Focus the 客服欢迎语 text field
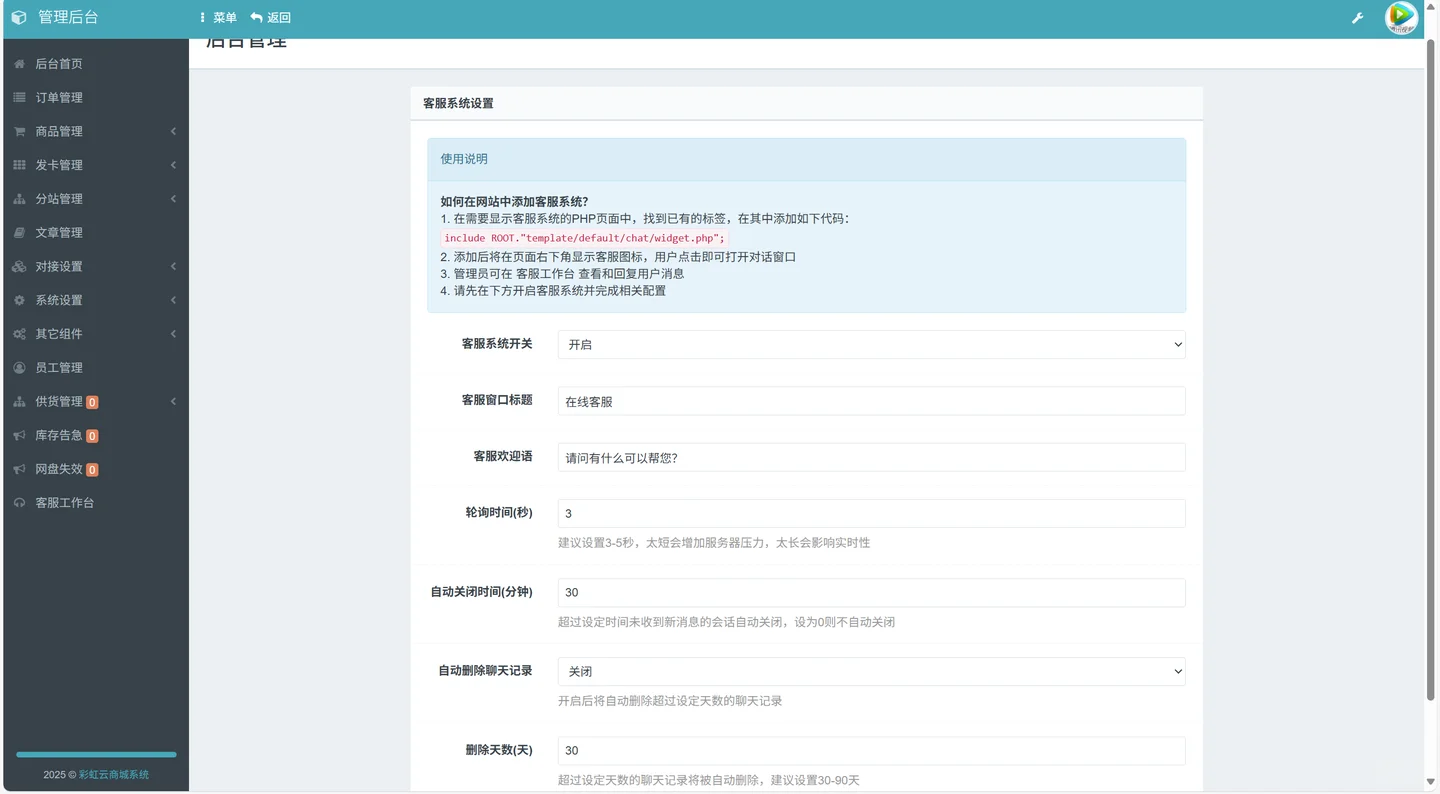 [870, 458]
